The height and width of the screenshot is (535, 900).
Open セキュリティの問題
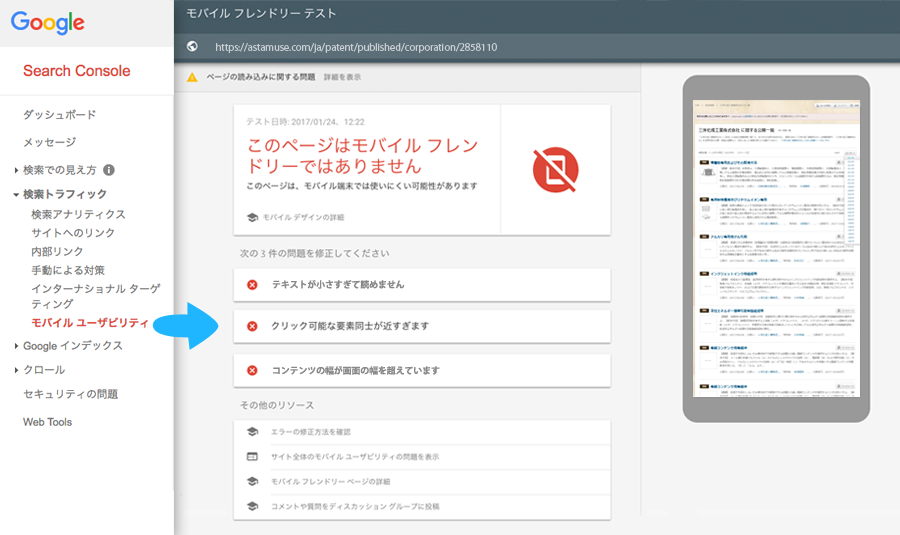pyautogui.click(x=71, y=394)
